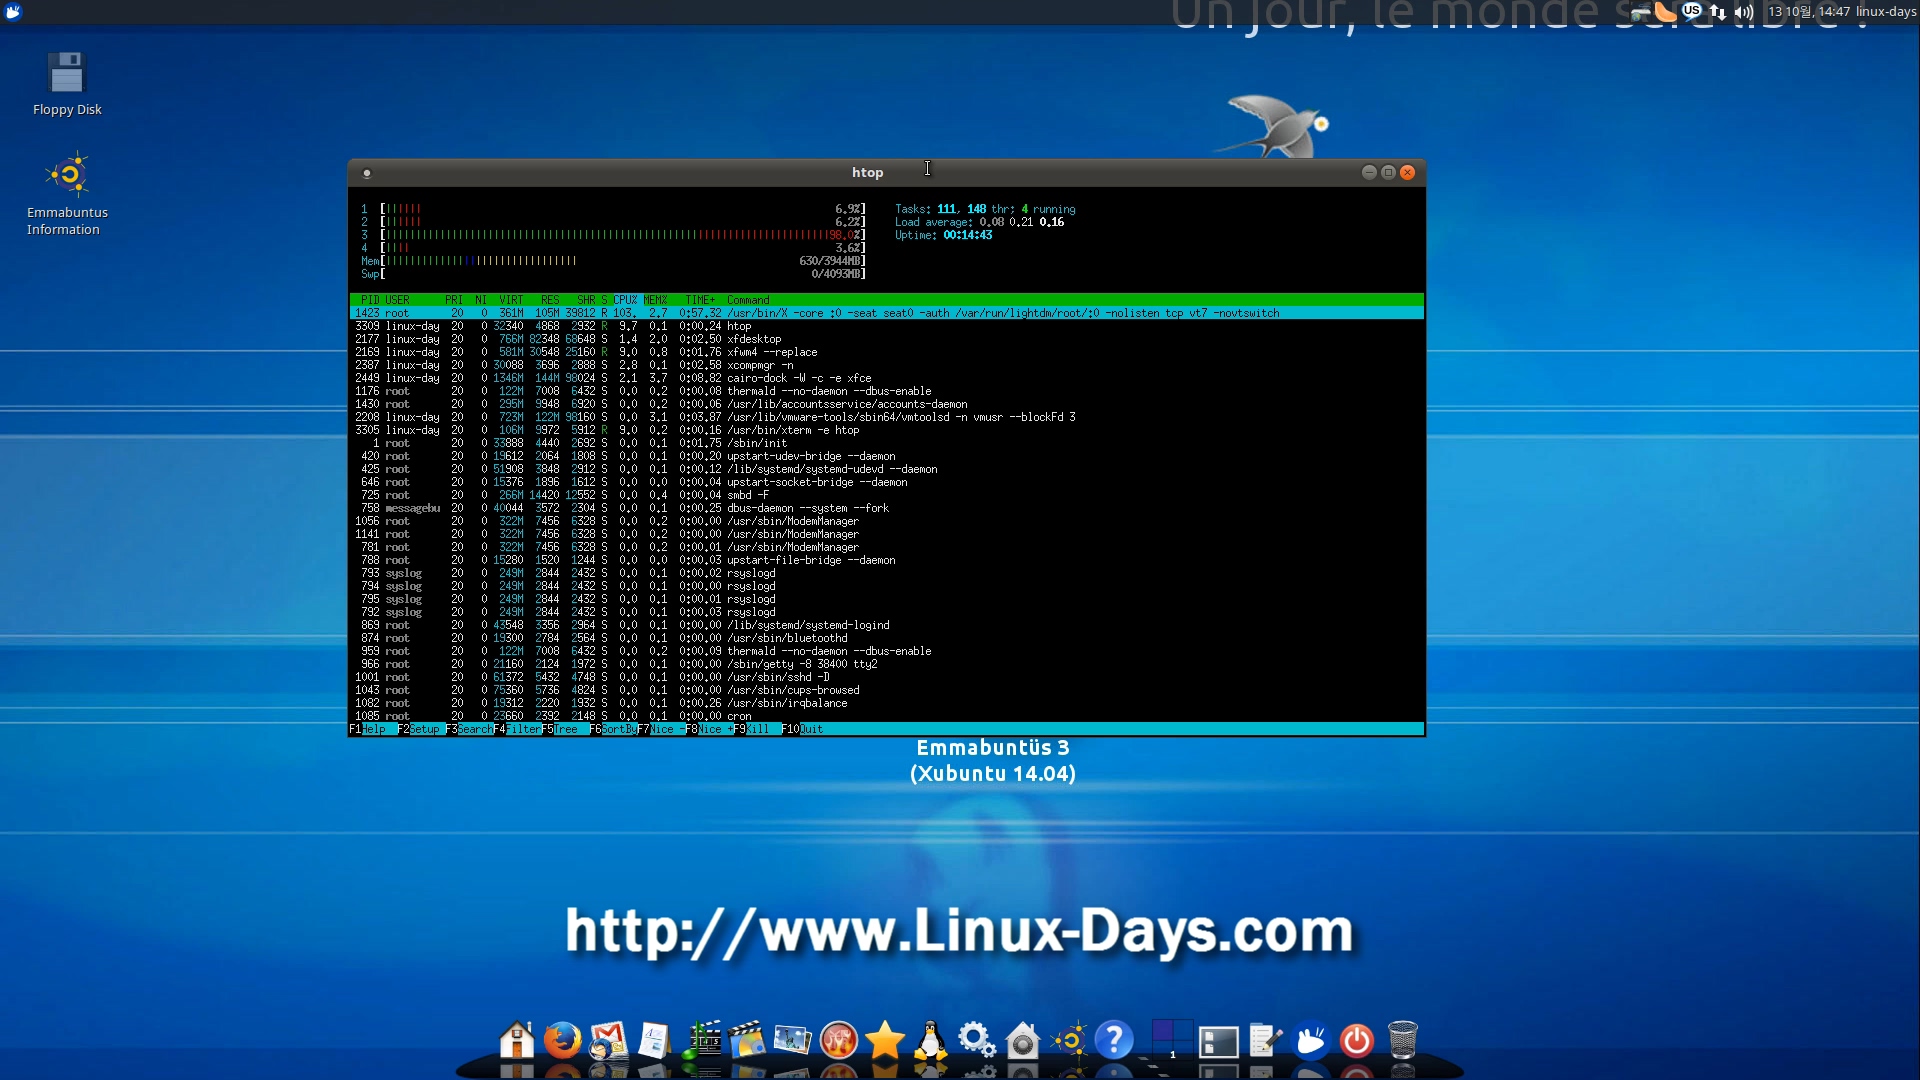Screen dimensions: 1920x1080
Task: Open the blue question mark help icon
Action: tap(1114, 1040)
